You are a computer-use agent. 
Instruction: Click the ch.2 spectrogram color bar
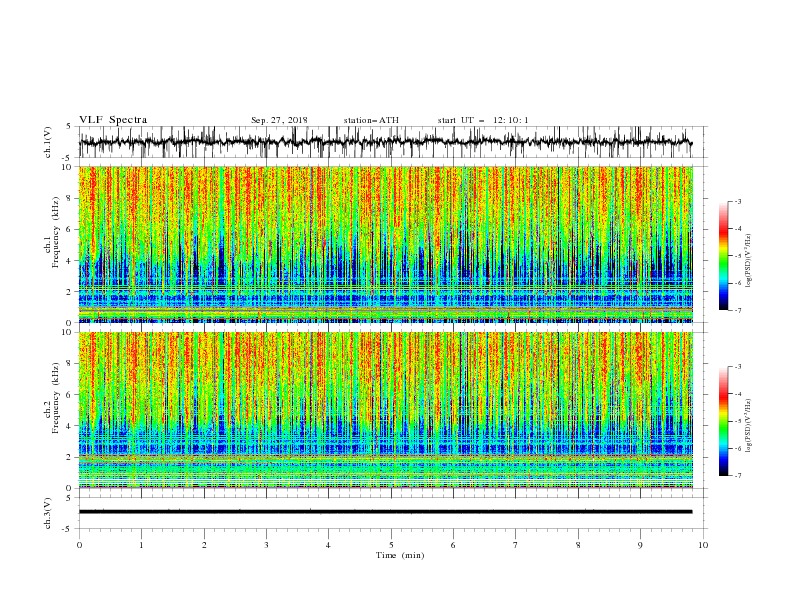[x=723, y=421]
